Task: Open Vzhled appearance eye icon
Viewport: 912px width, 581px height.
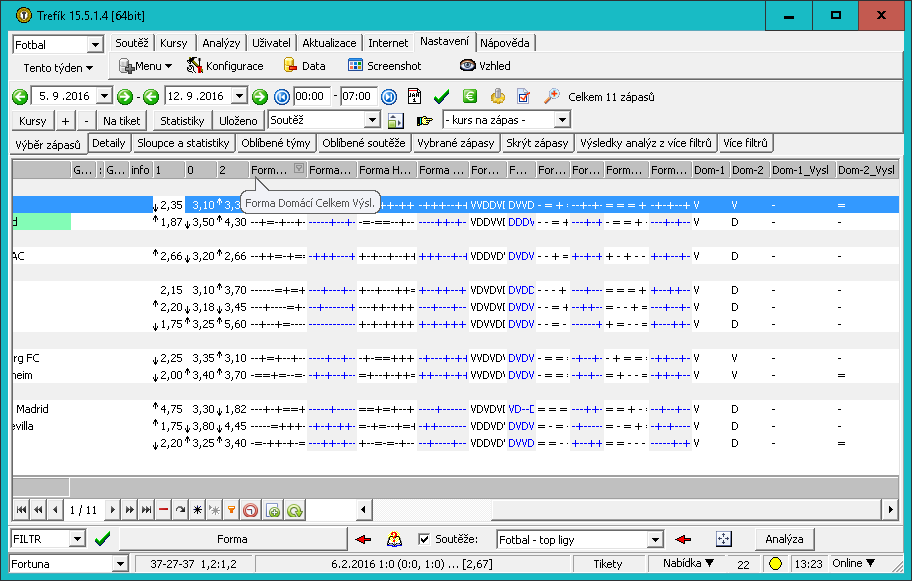Action: click(x=468, y=65)
